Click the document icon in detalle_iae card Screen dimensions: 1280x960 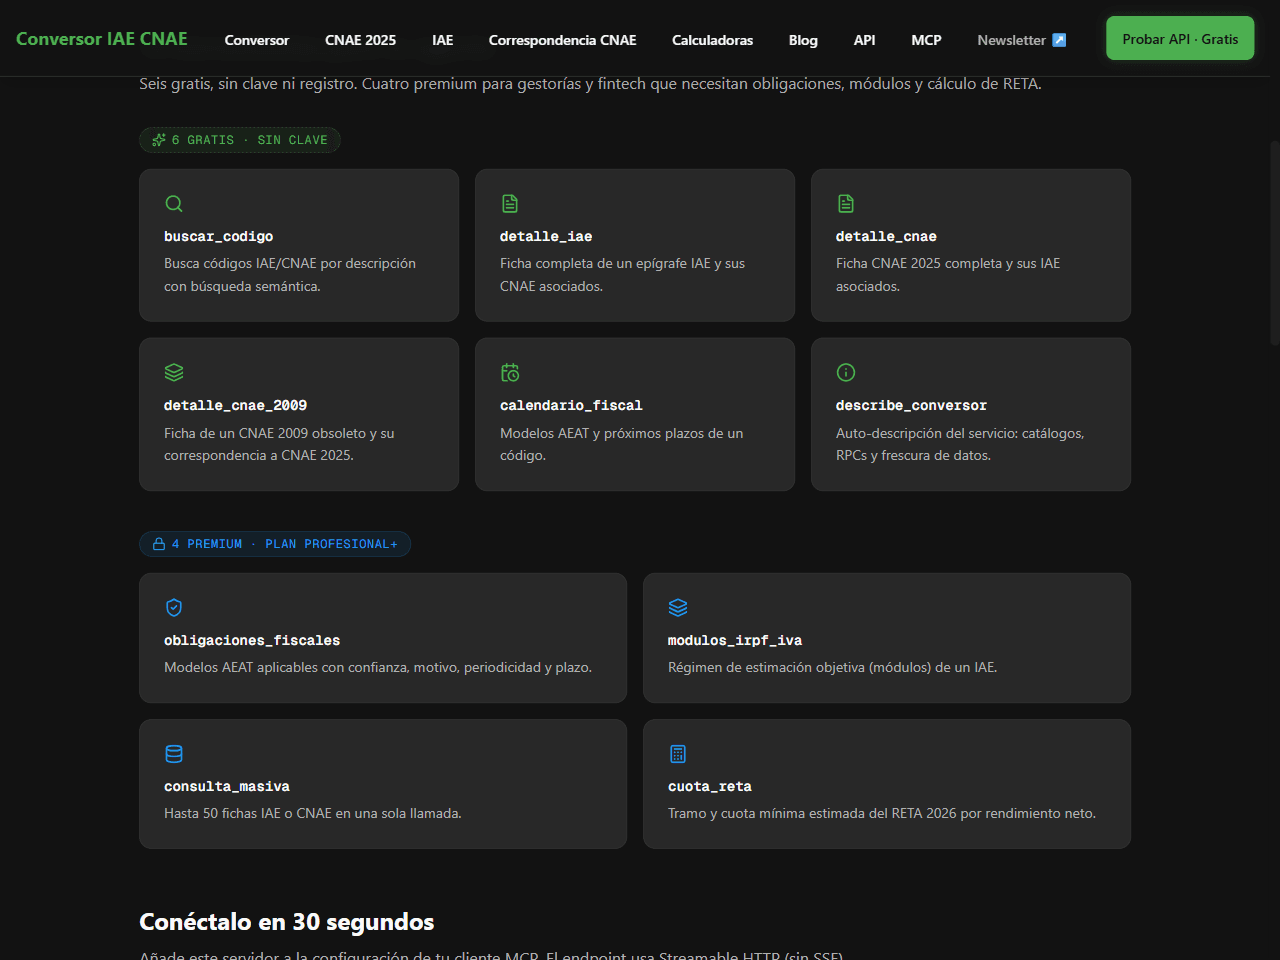tap(510, 204)
